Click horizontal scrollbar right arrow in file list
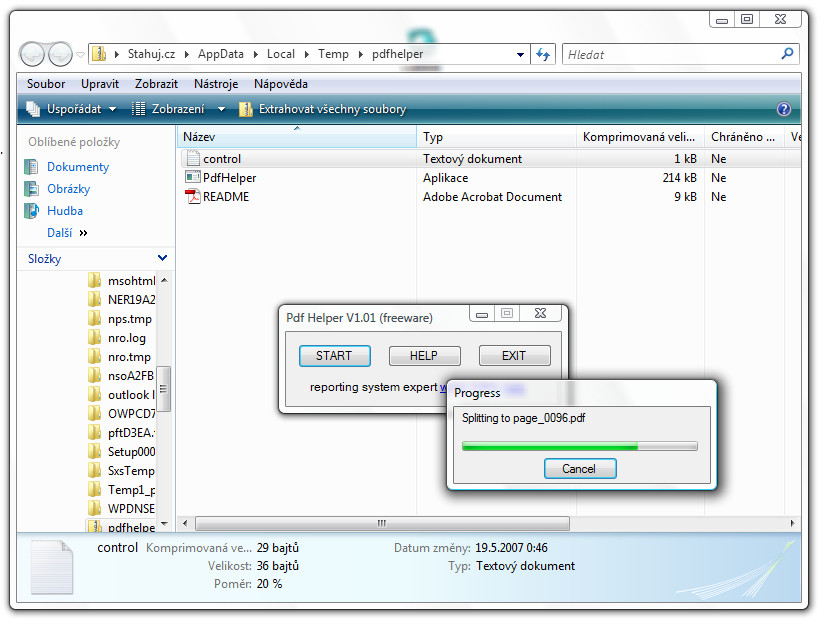826x623 pixels. tap(792, 523)
